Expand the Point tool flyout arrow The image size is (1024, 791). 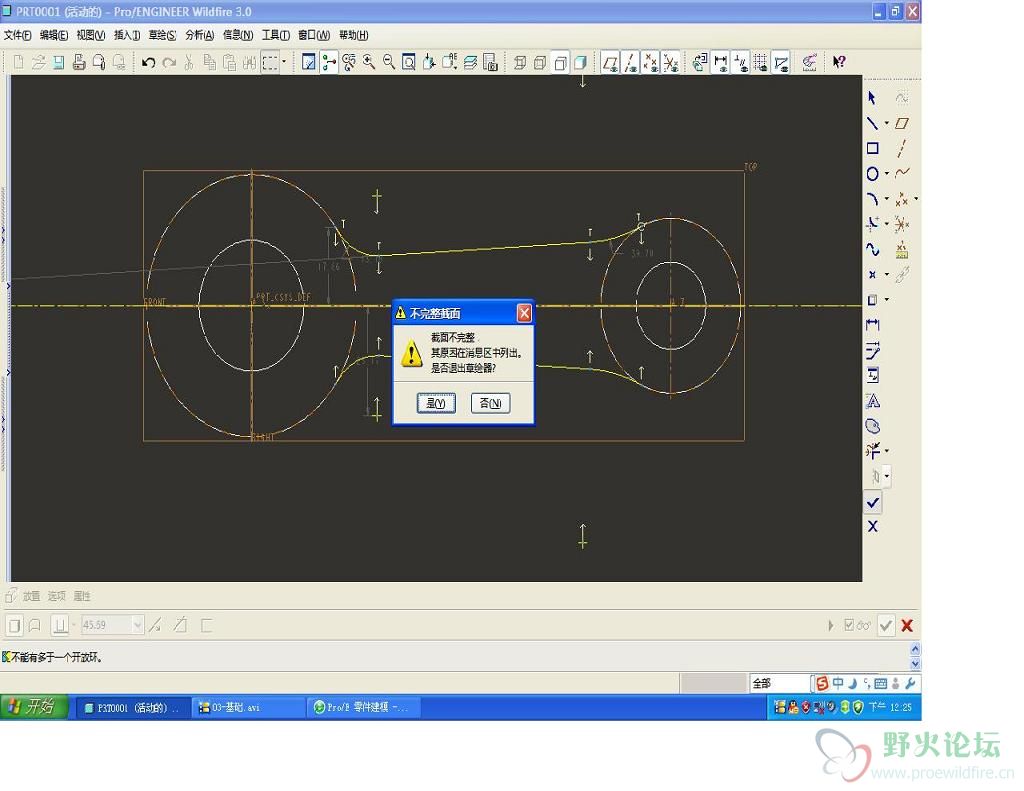pos(886,274)
